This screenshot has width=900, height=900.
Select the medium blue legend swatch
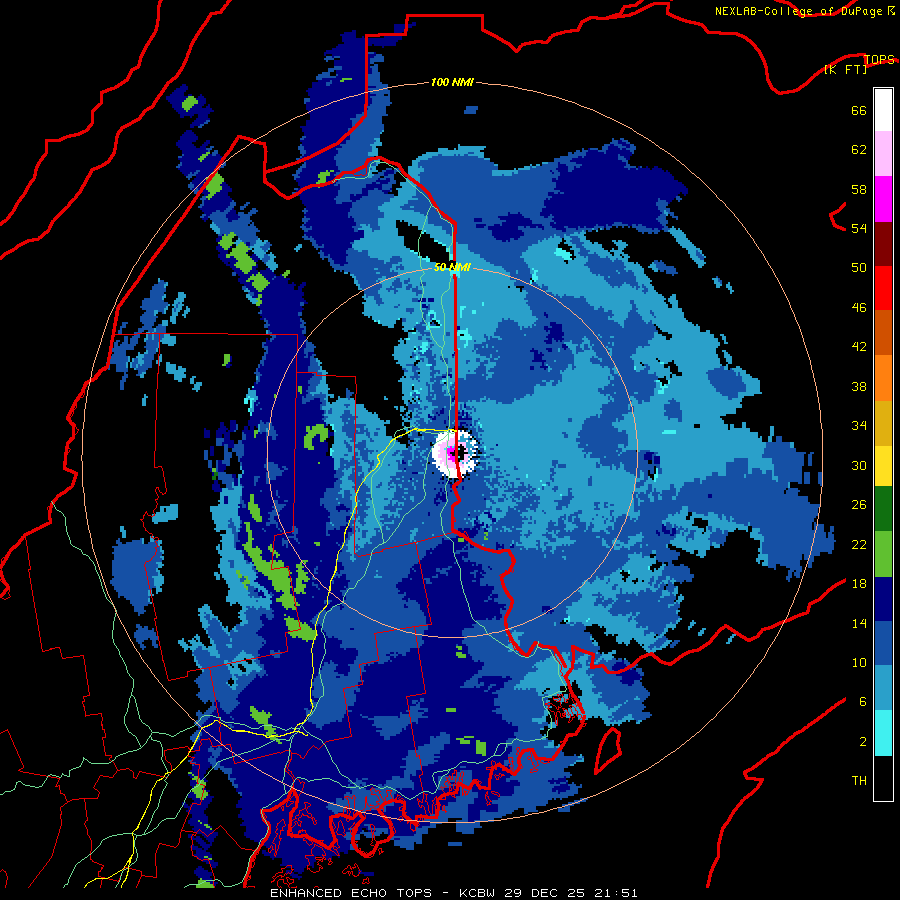(x=883, y=644)
